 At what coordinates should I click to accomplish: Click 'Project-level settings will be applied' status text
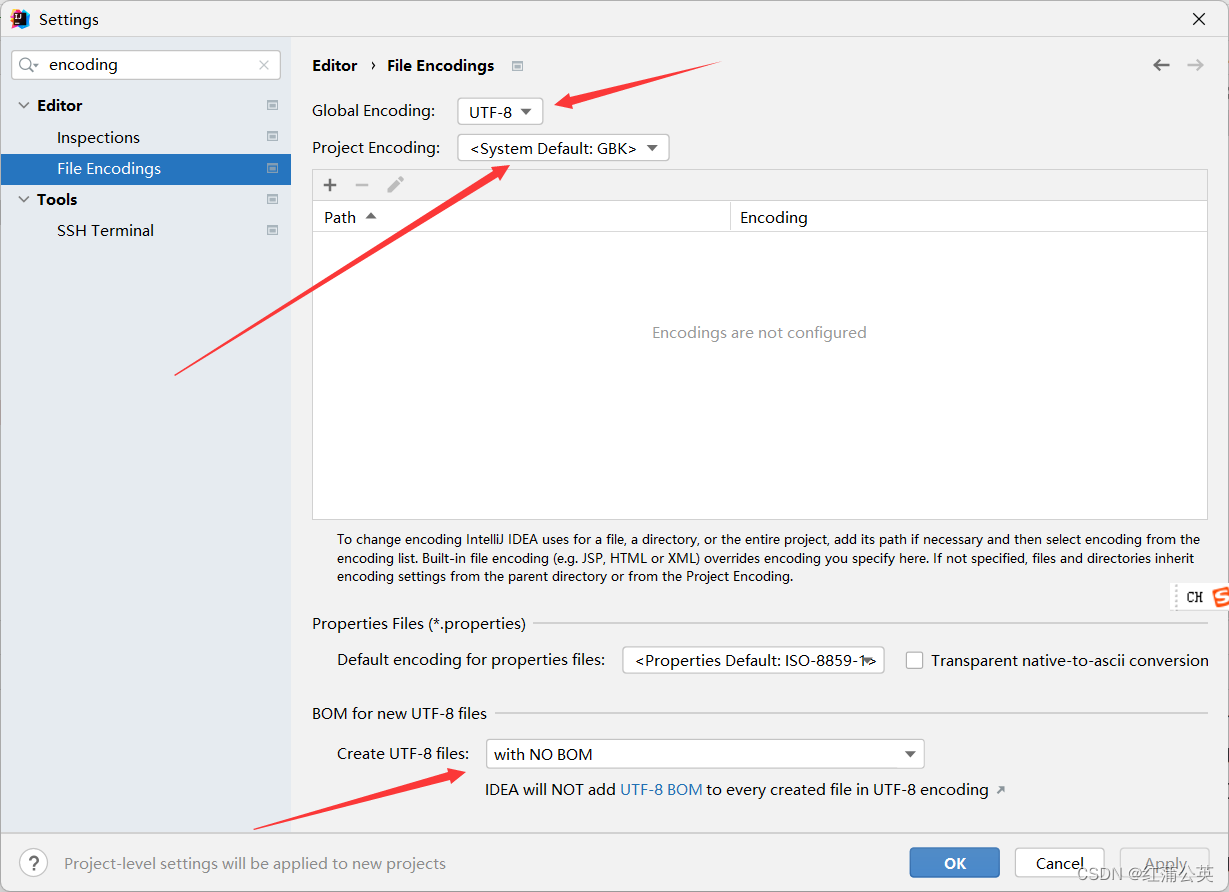255,864
